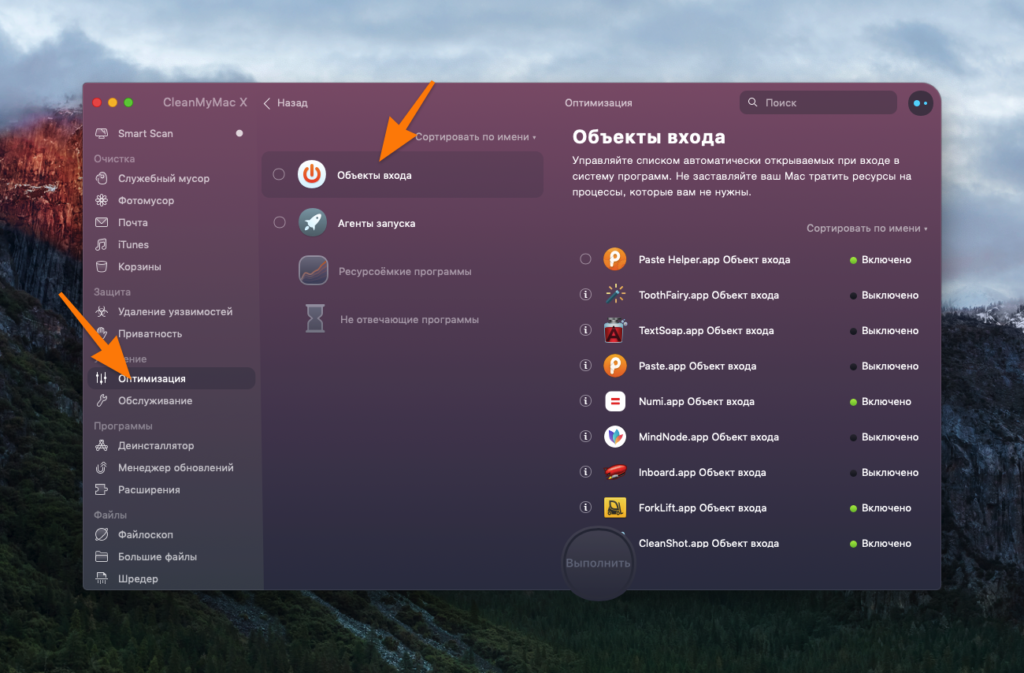1024x673 pixels.
Task: Open Приватность in sidebar
Action: coord(150,334)
